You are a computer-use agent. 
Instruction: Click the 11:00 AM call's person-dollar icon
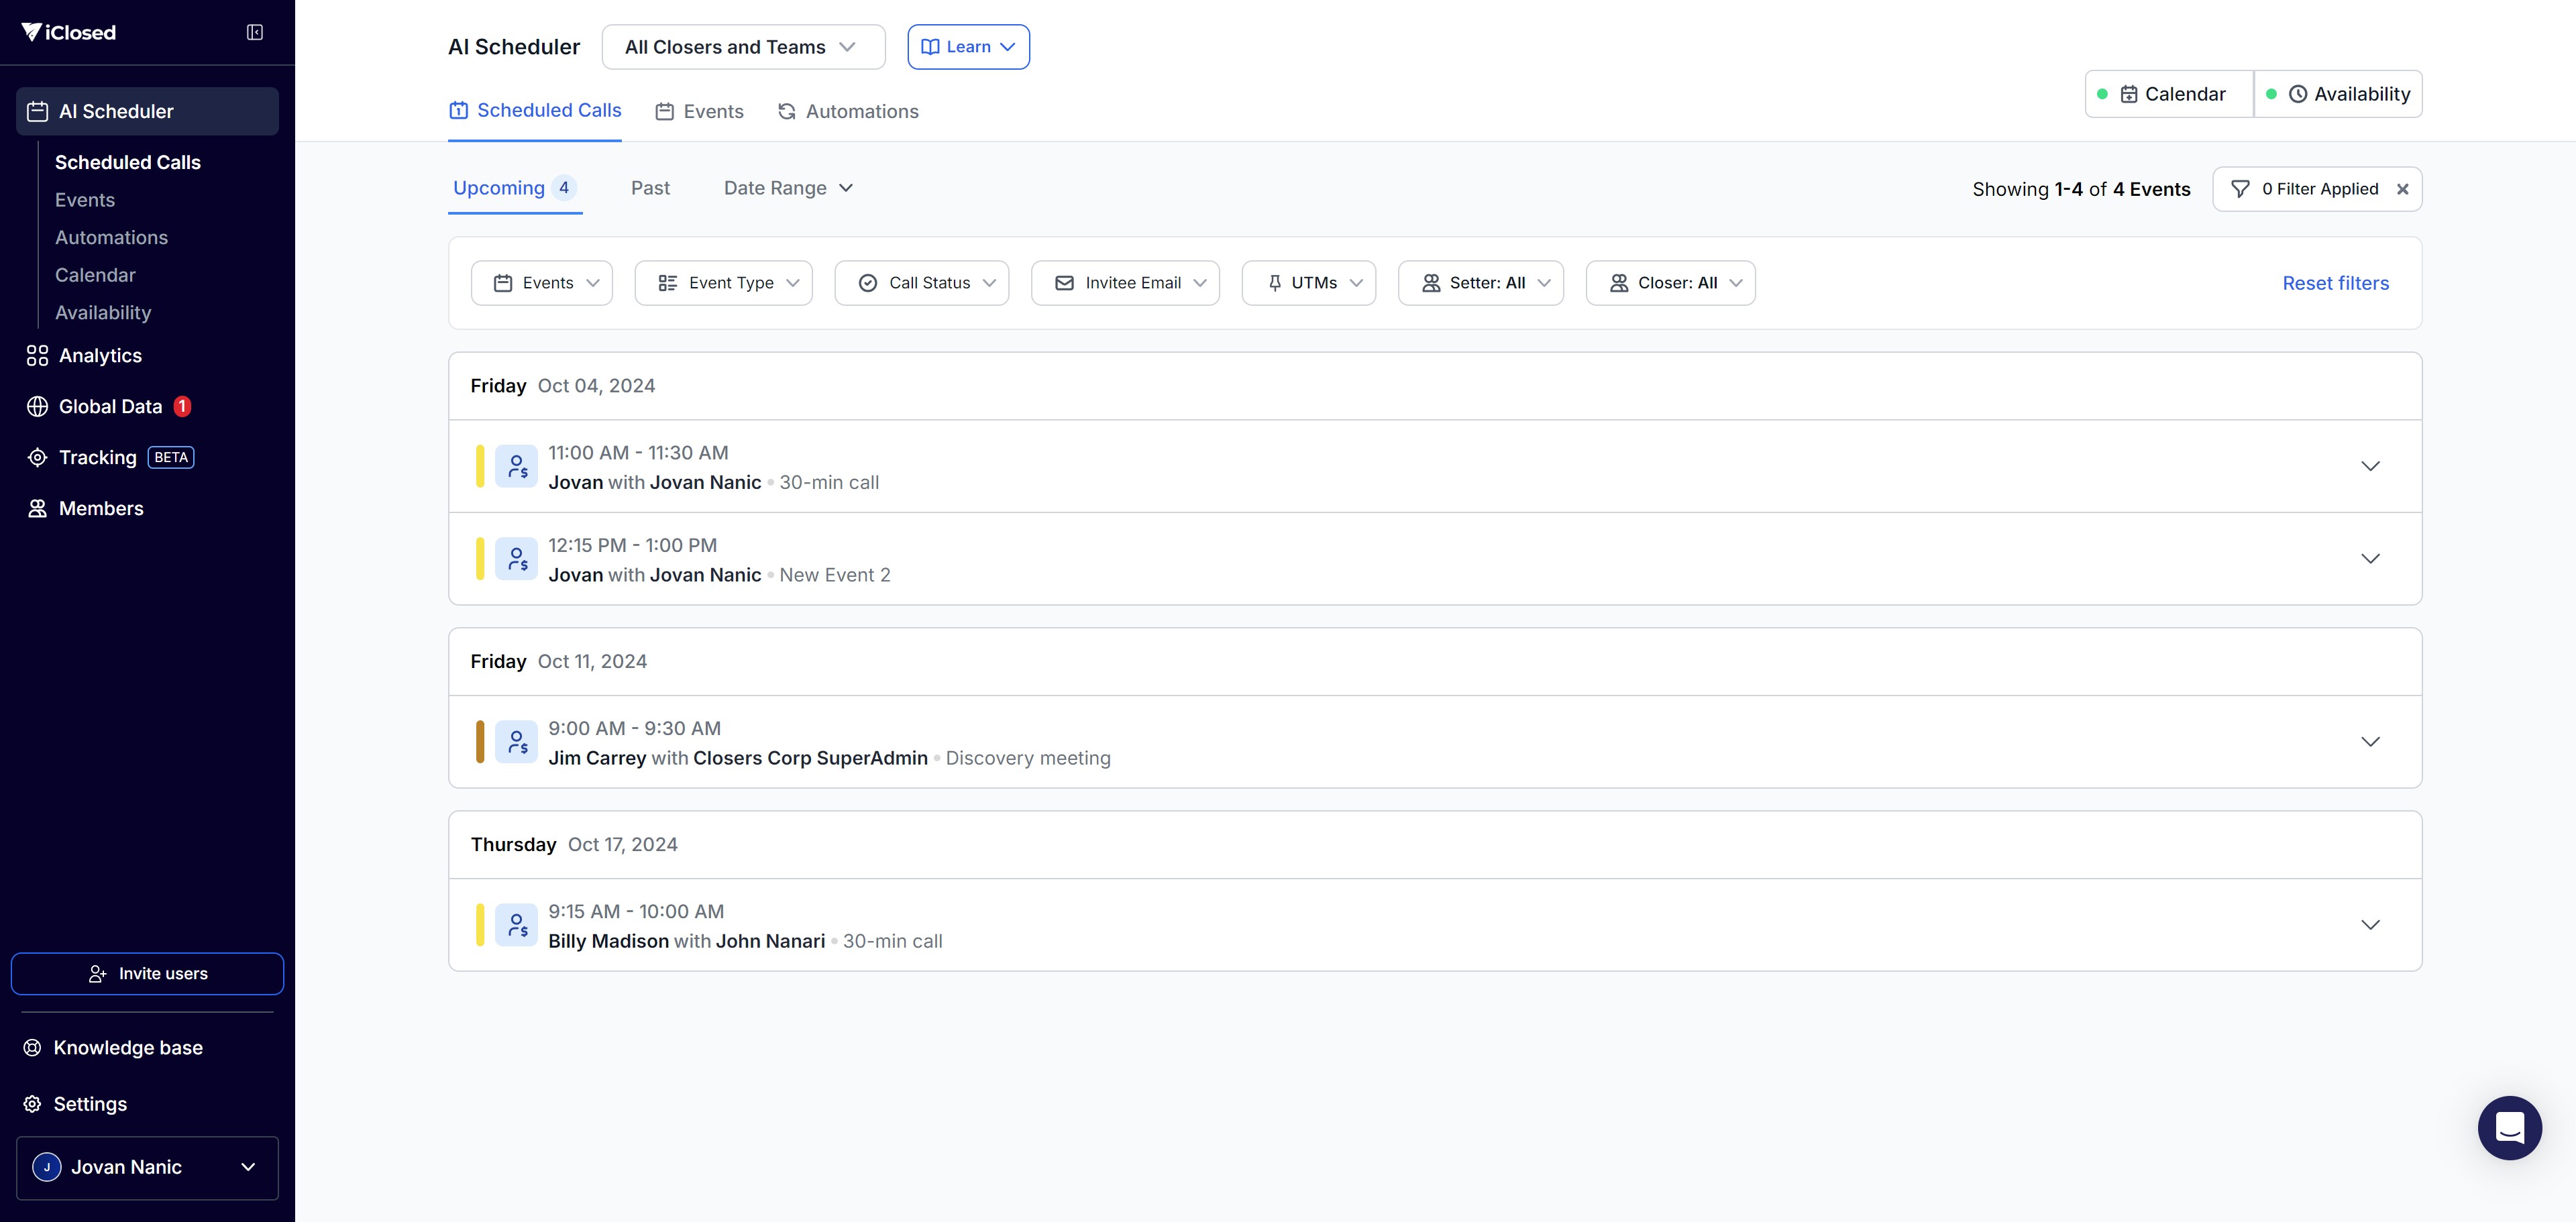[516, 467]
